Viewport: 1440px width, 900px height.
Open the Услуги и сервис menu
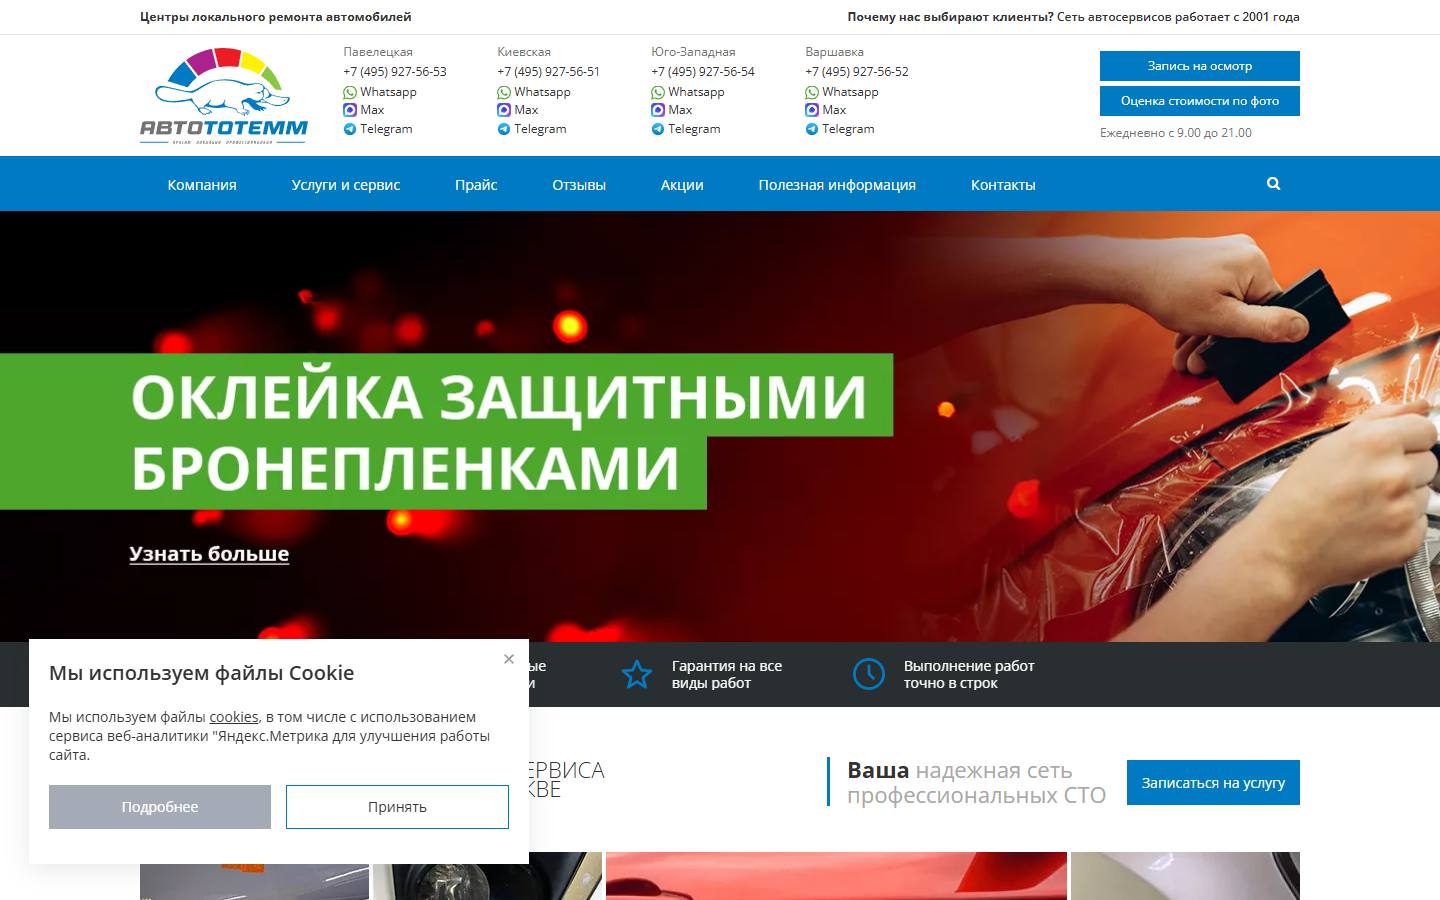tap(346, 184)
